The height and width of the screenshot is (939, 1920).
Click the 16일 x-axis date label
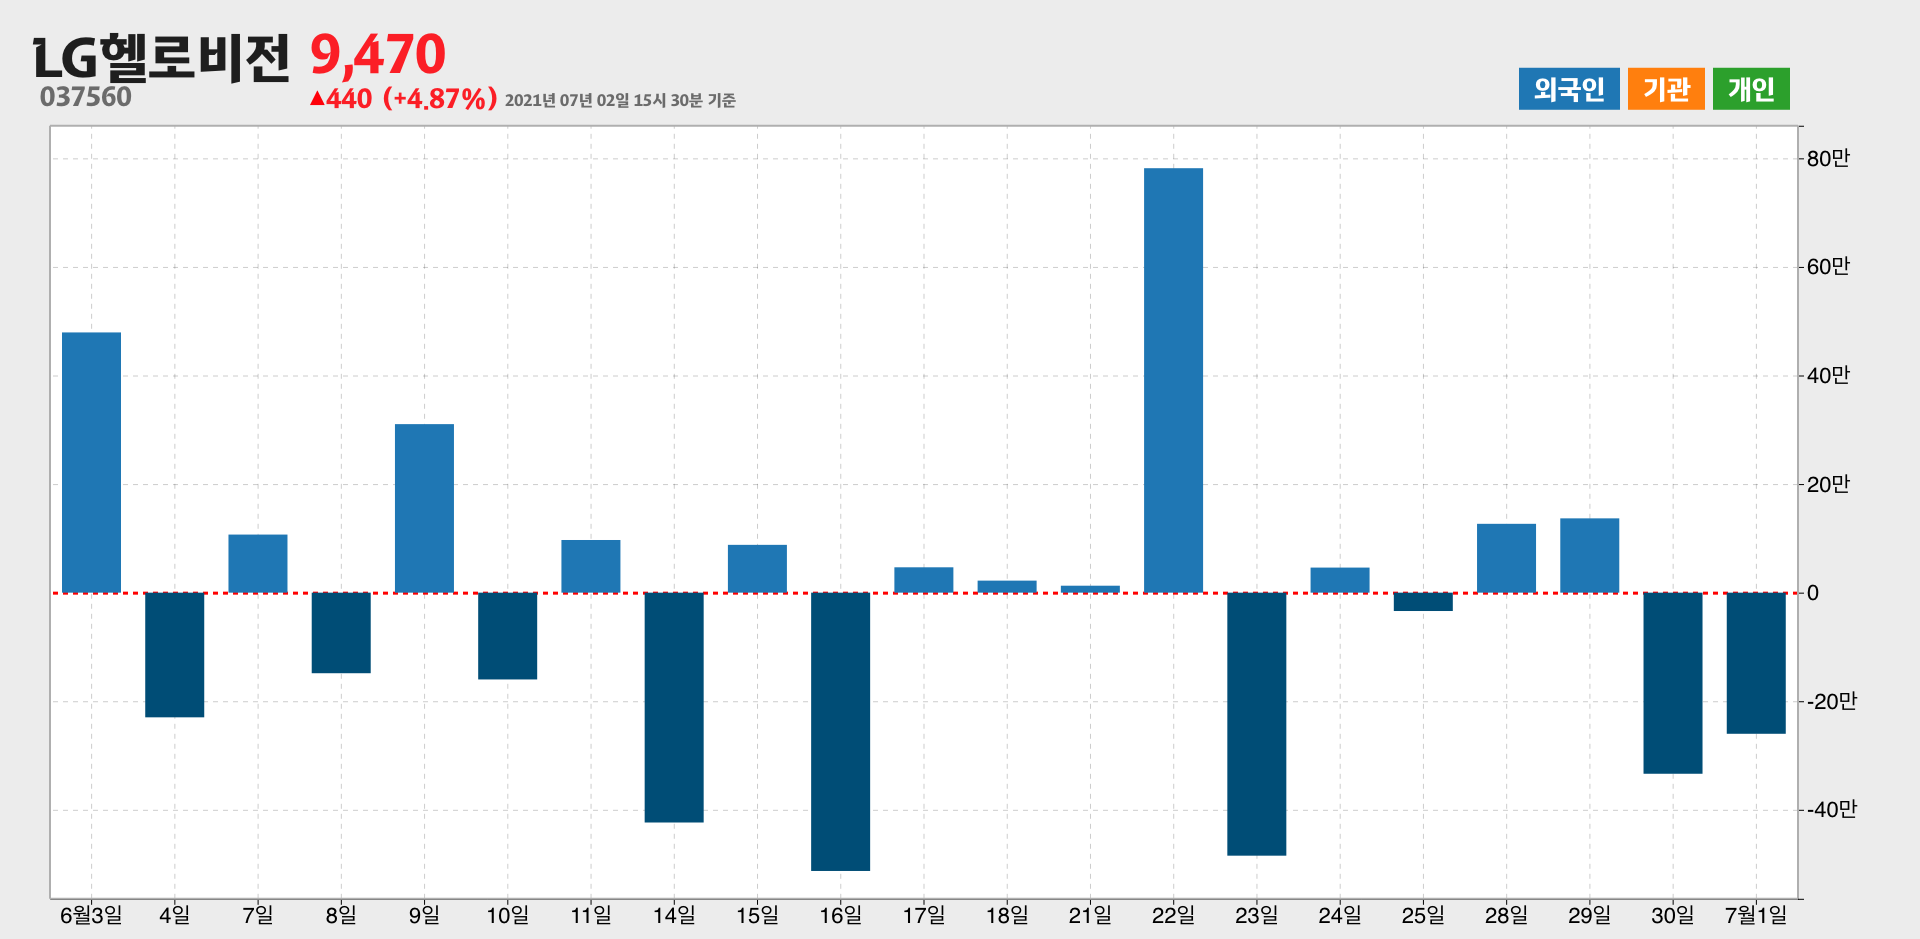tap(840, 915)
